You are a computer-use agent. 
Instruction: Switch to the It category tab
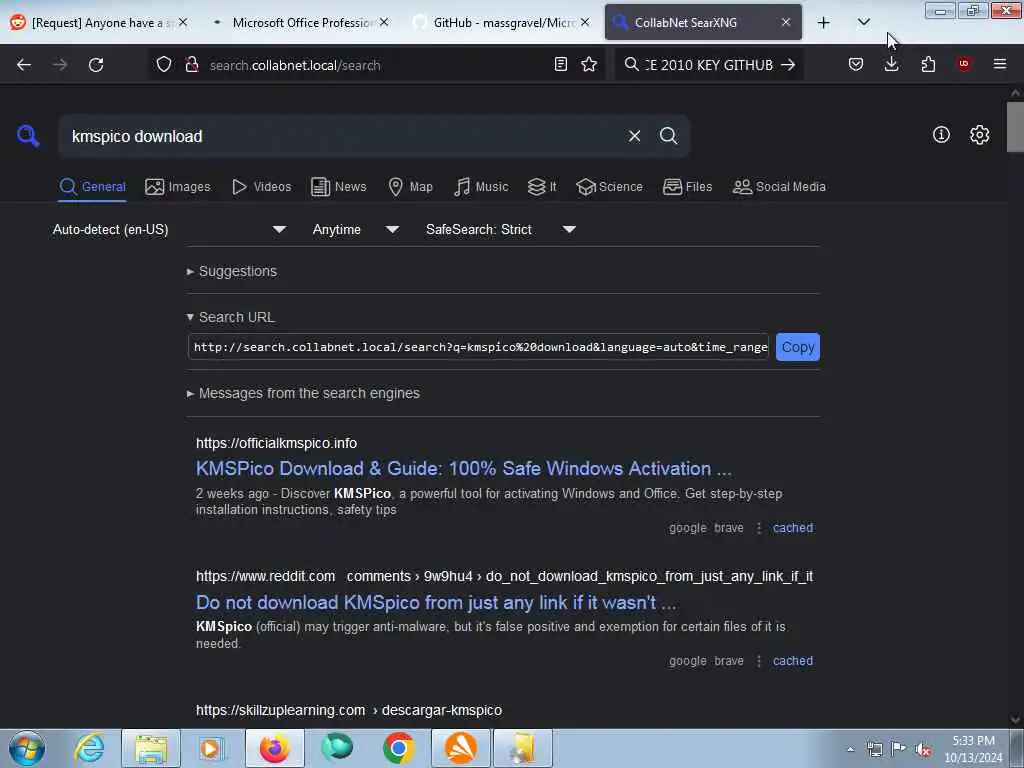(542, 187)
